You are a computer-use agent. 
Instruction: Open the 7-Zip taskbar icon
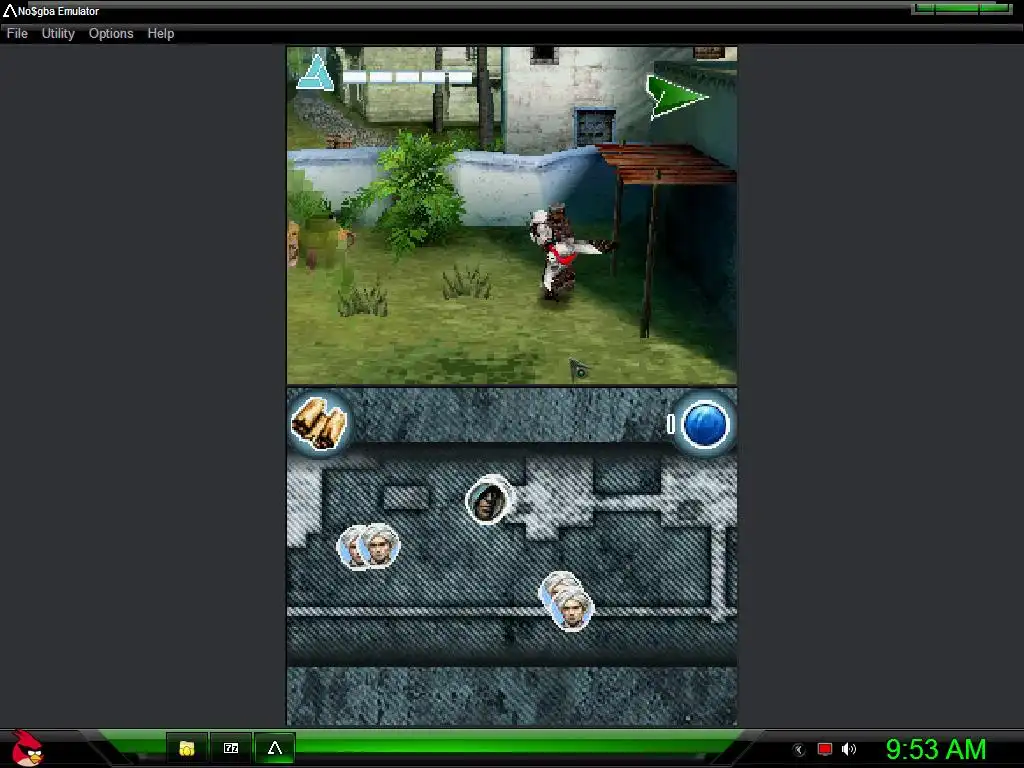click(x=231, y=748)
